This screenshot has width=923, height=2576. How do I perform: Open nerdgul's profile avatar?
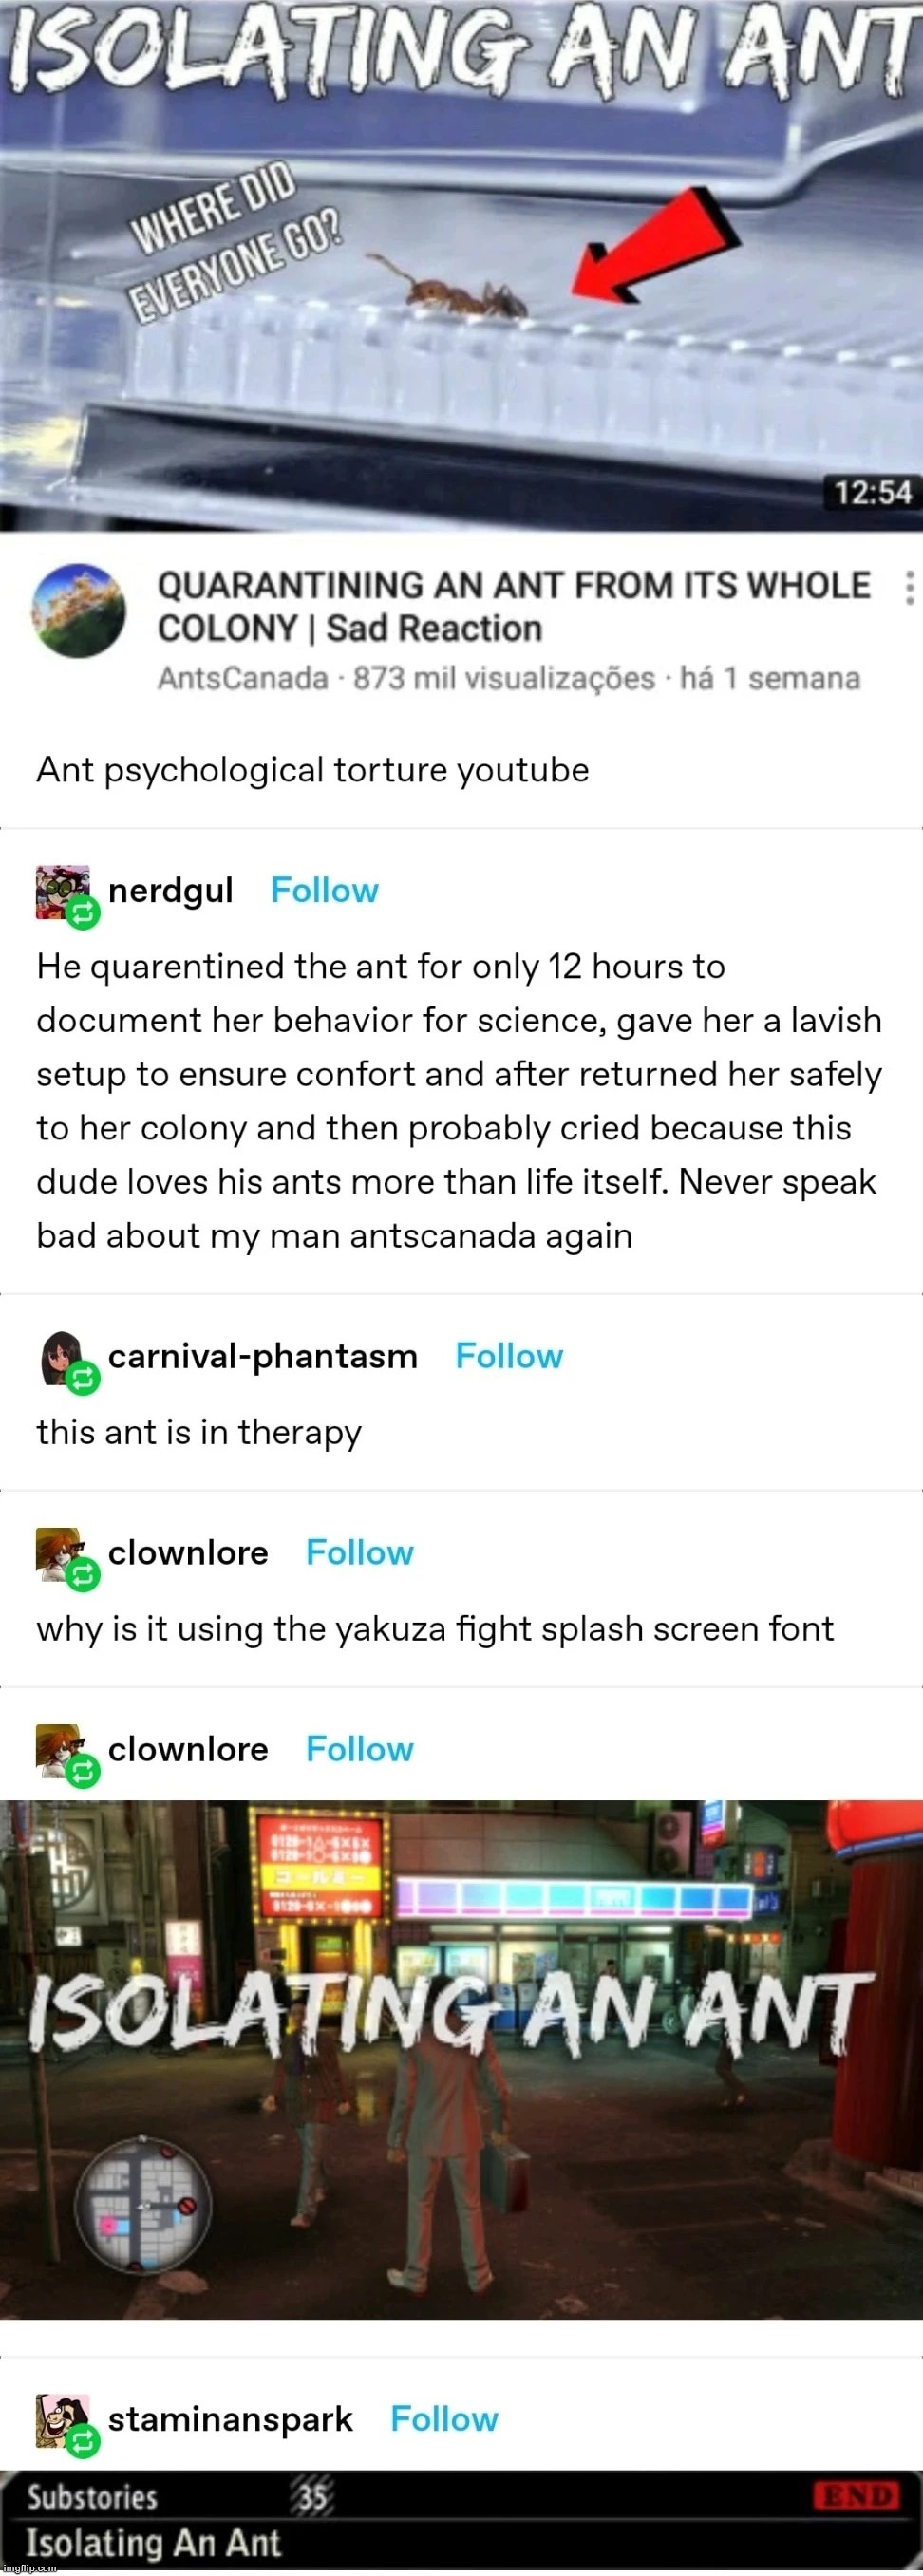point(63,892)
